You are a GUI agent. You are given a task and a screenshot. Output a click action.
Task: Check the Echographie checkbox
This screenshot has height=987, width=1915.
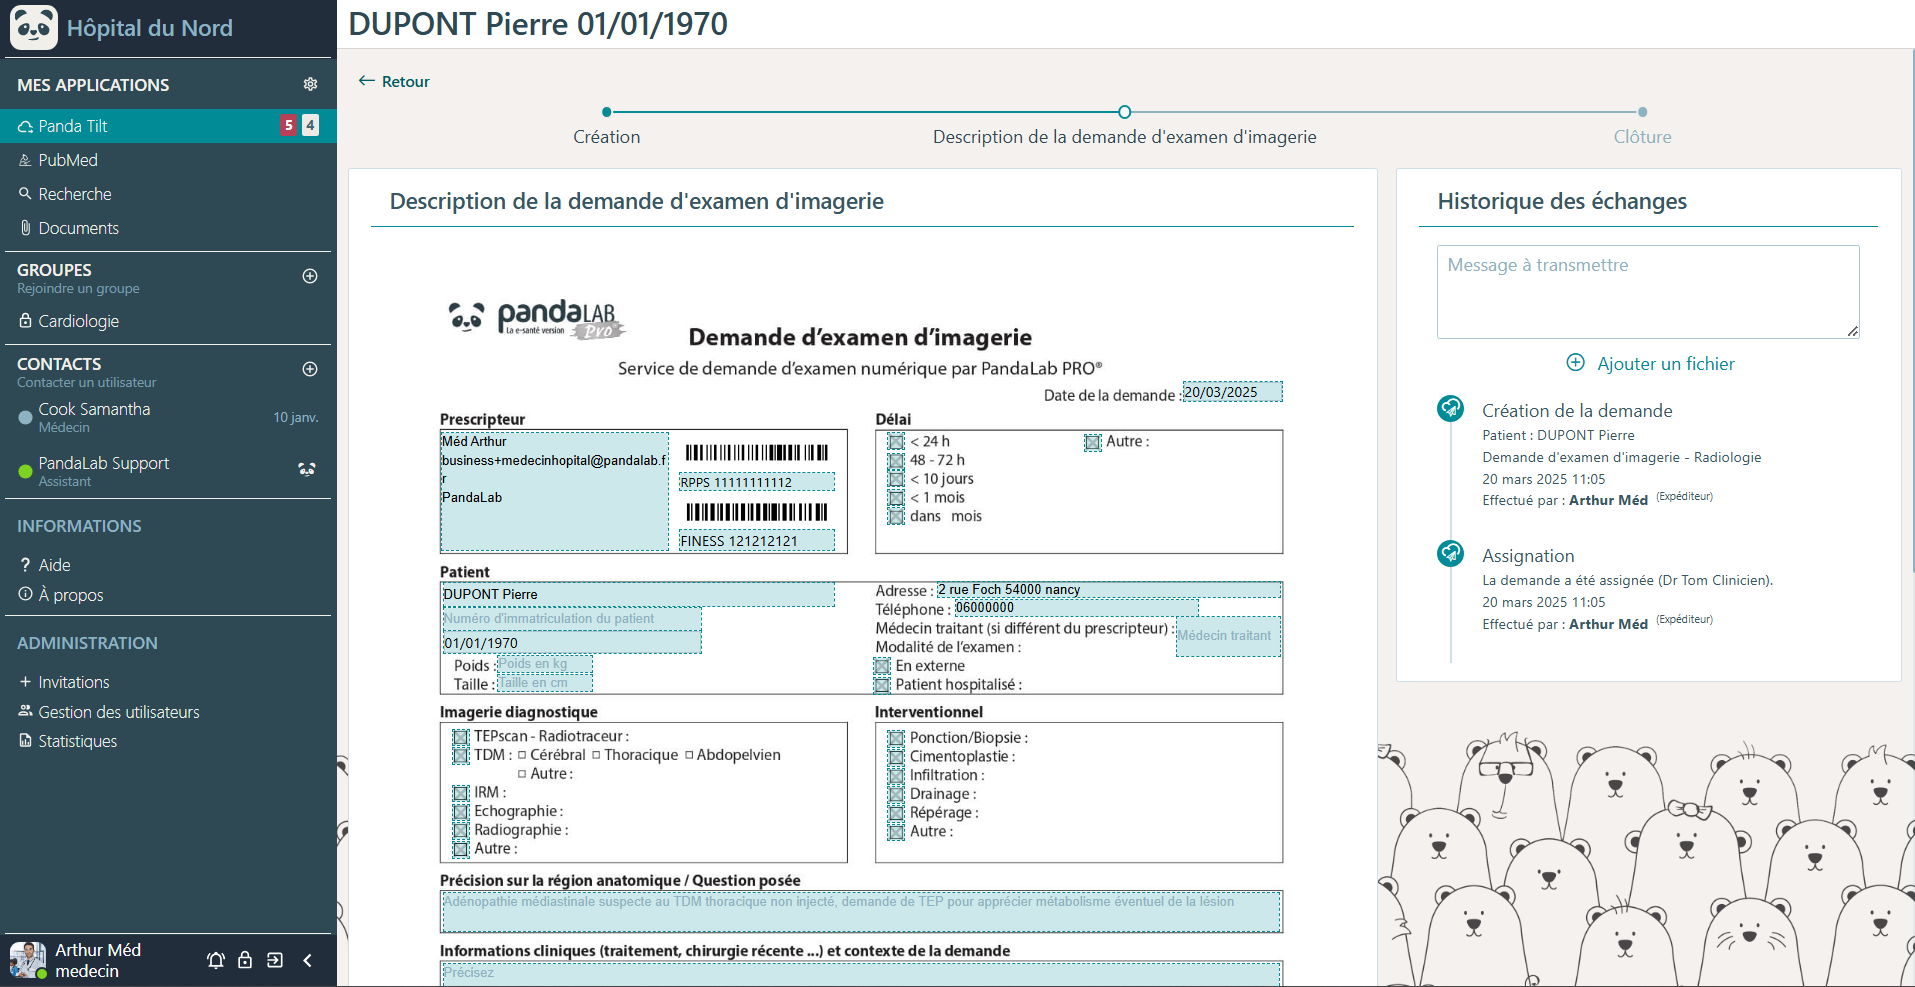pyautogui.click(x=460, y=812)
